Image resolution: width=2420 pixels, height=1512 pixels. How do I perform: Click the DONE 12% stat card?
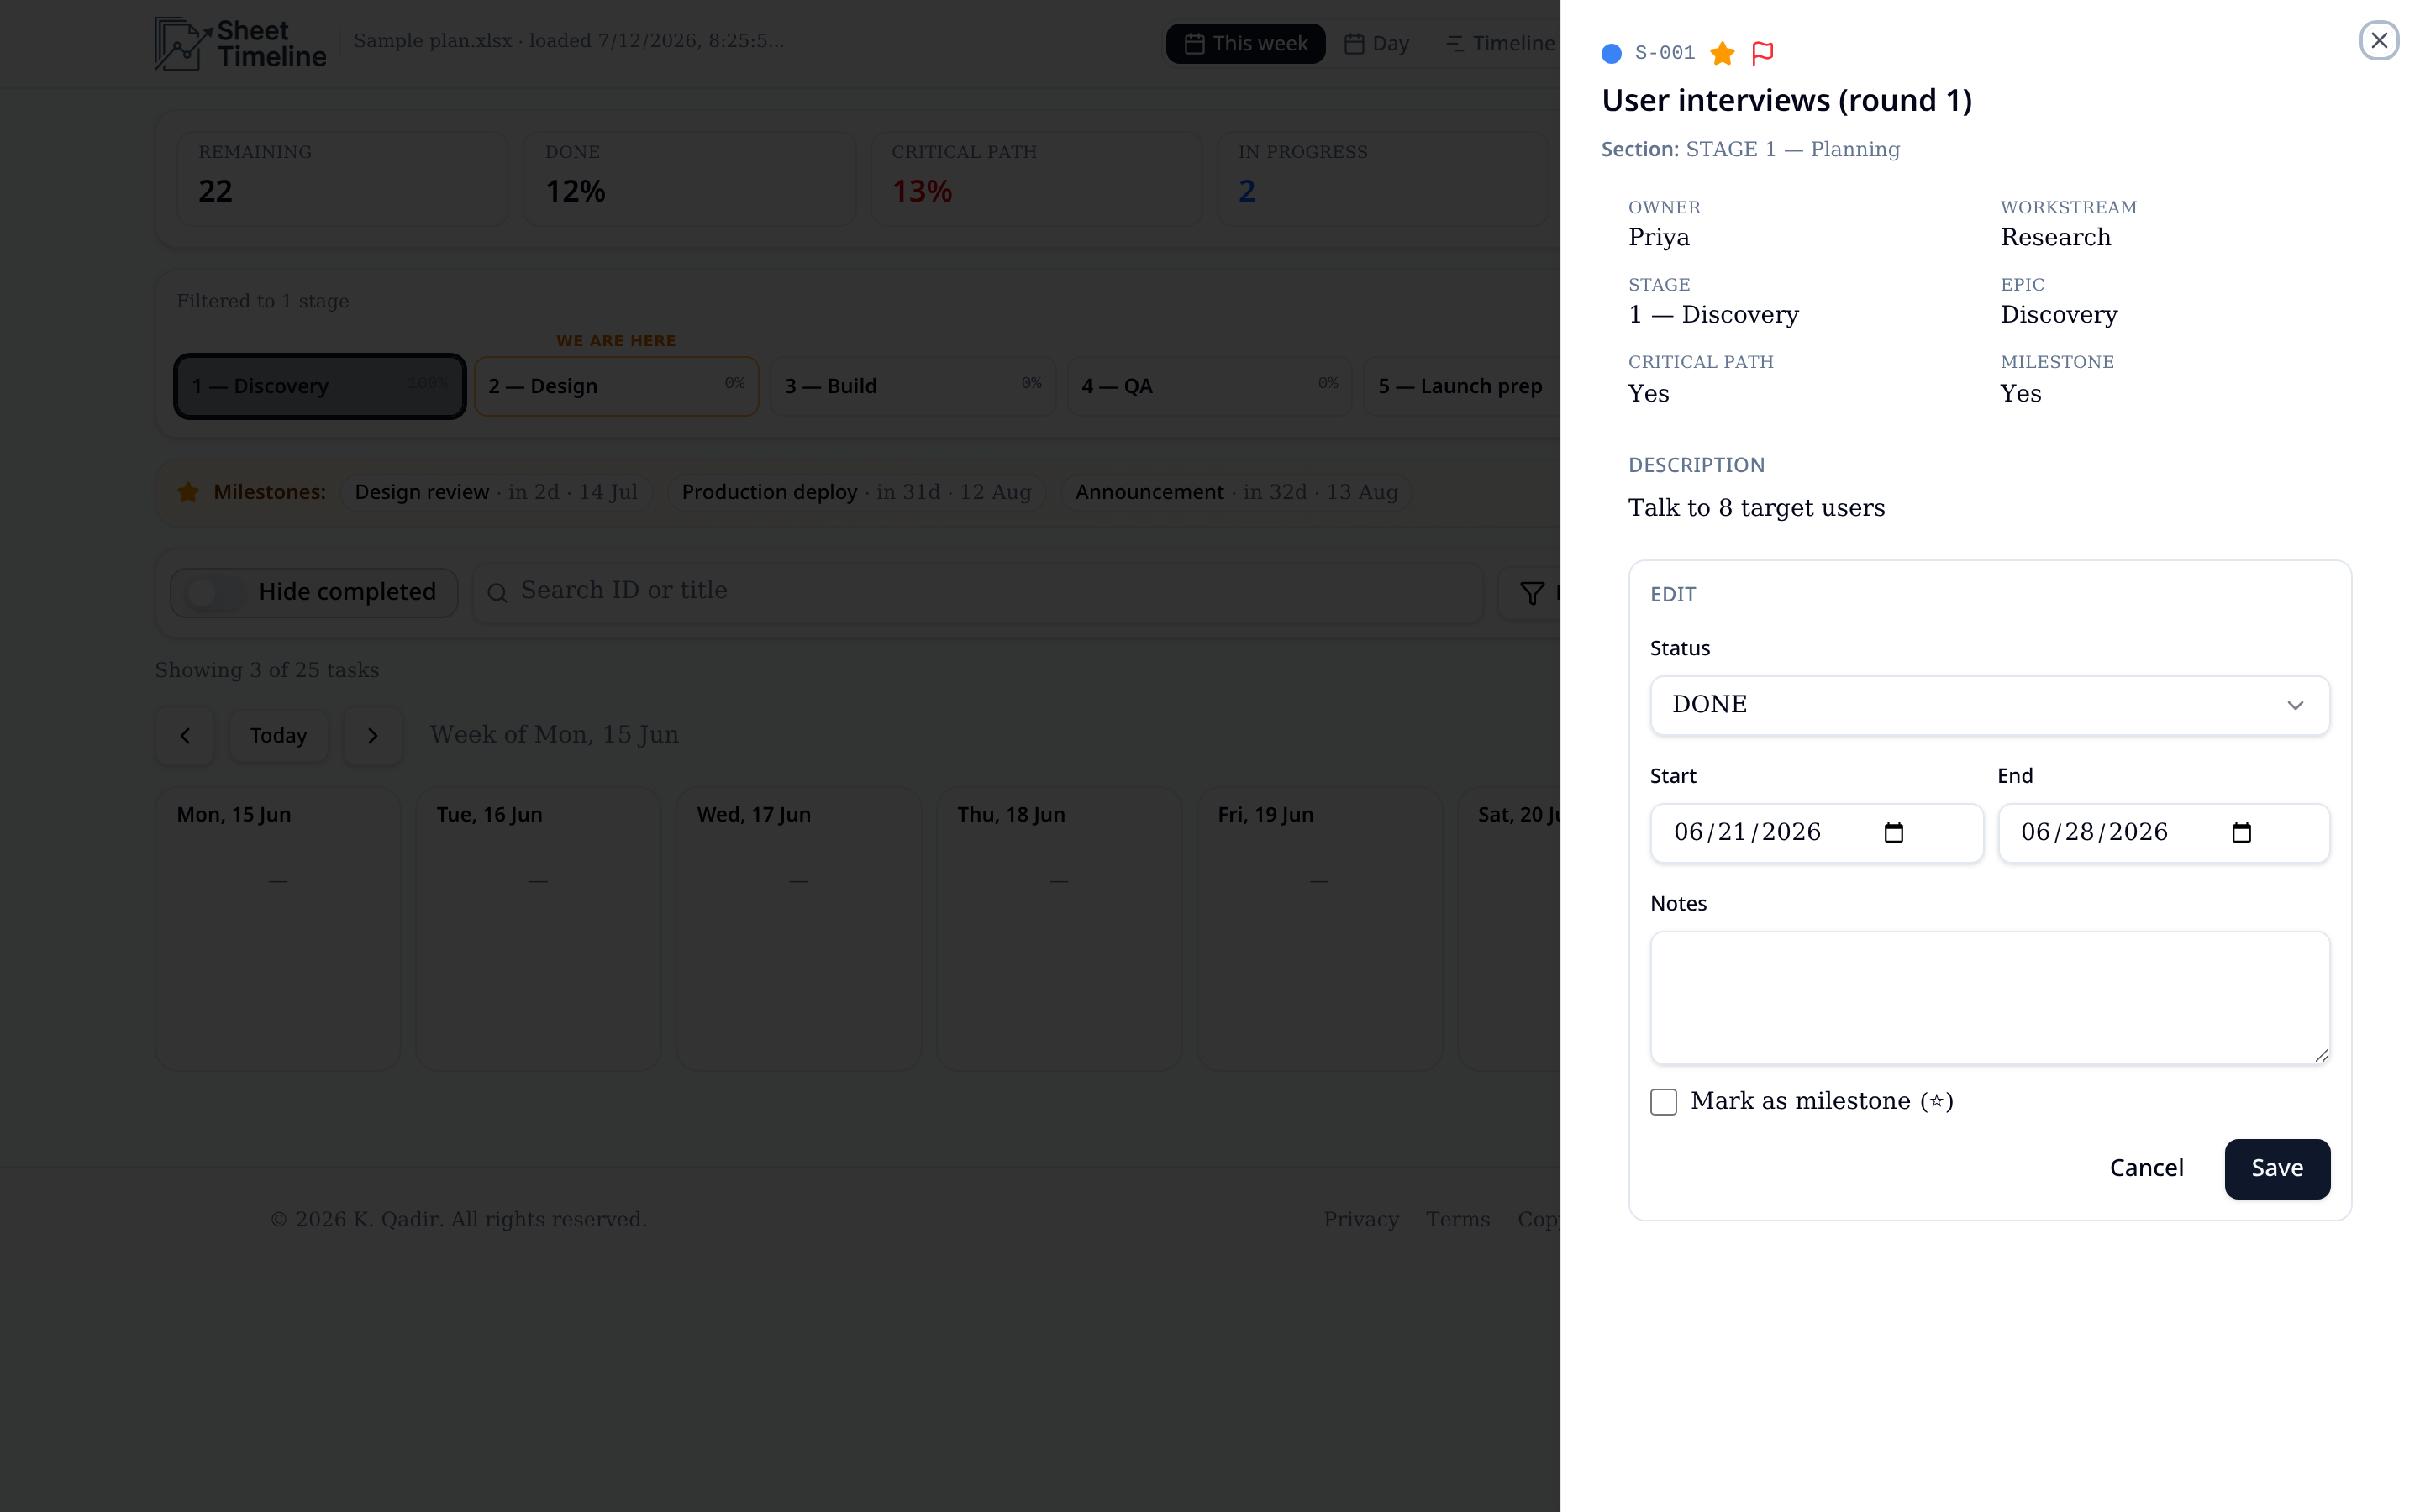click(689, 178)
